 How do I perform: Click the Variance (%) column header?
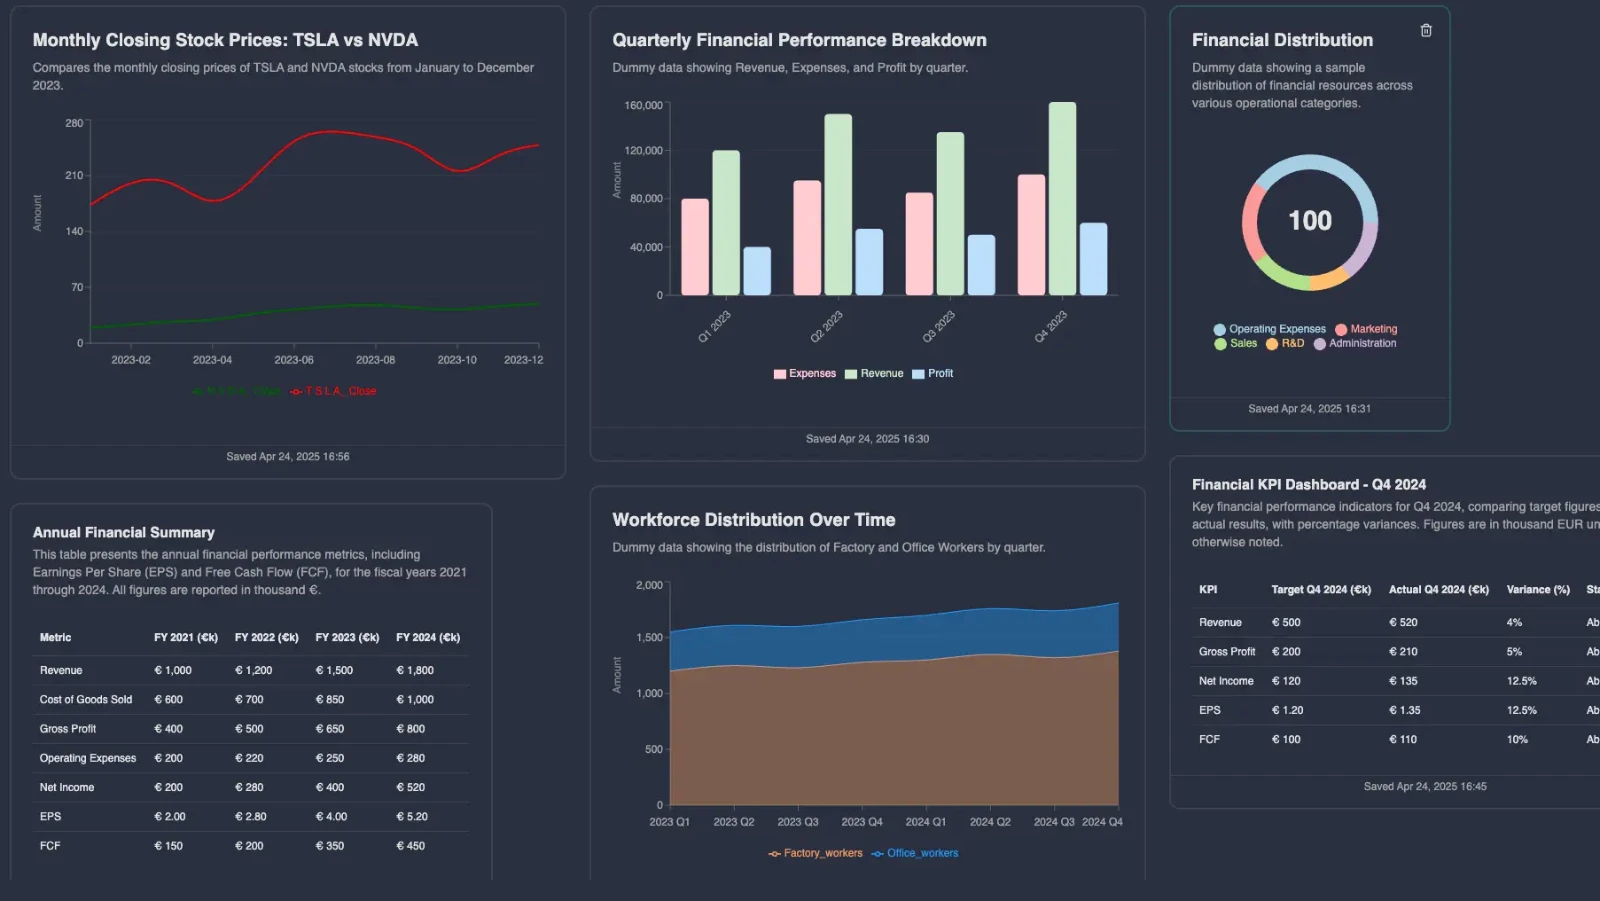[1538, 590]
